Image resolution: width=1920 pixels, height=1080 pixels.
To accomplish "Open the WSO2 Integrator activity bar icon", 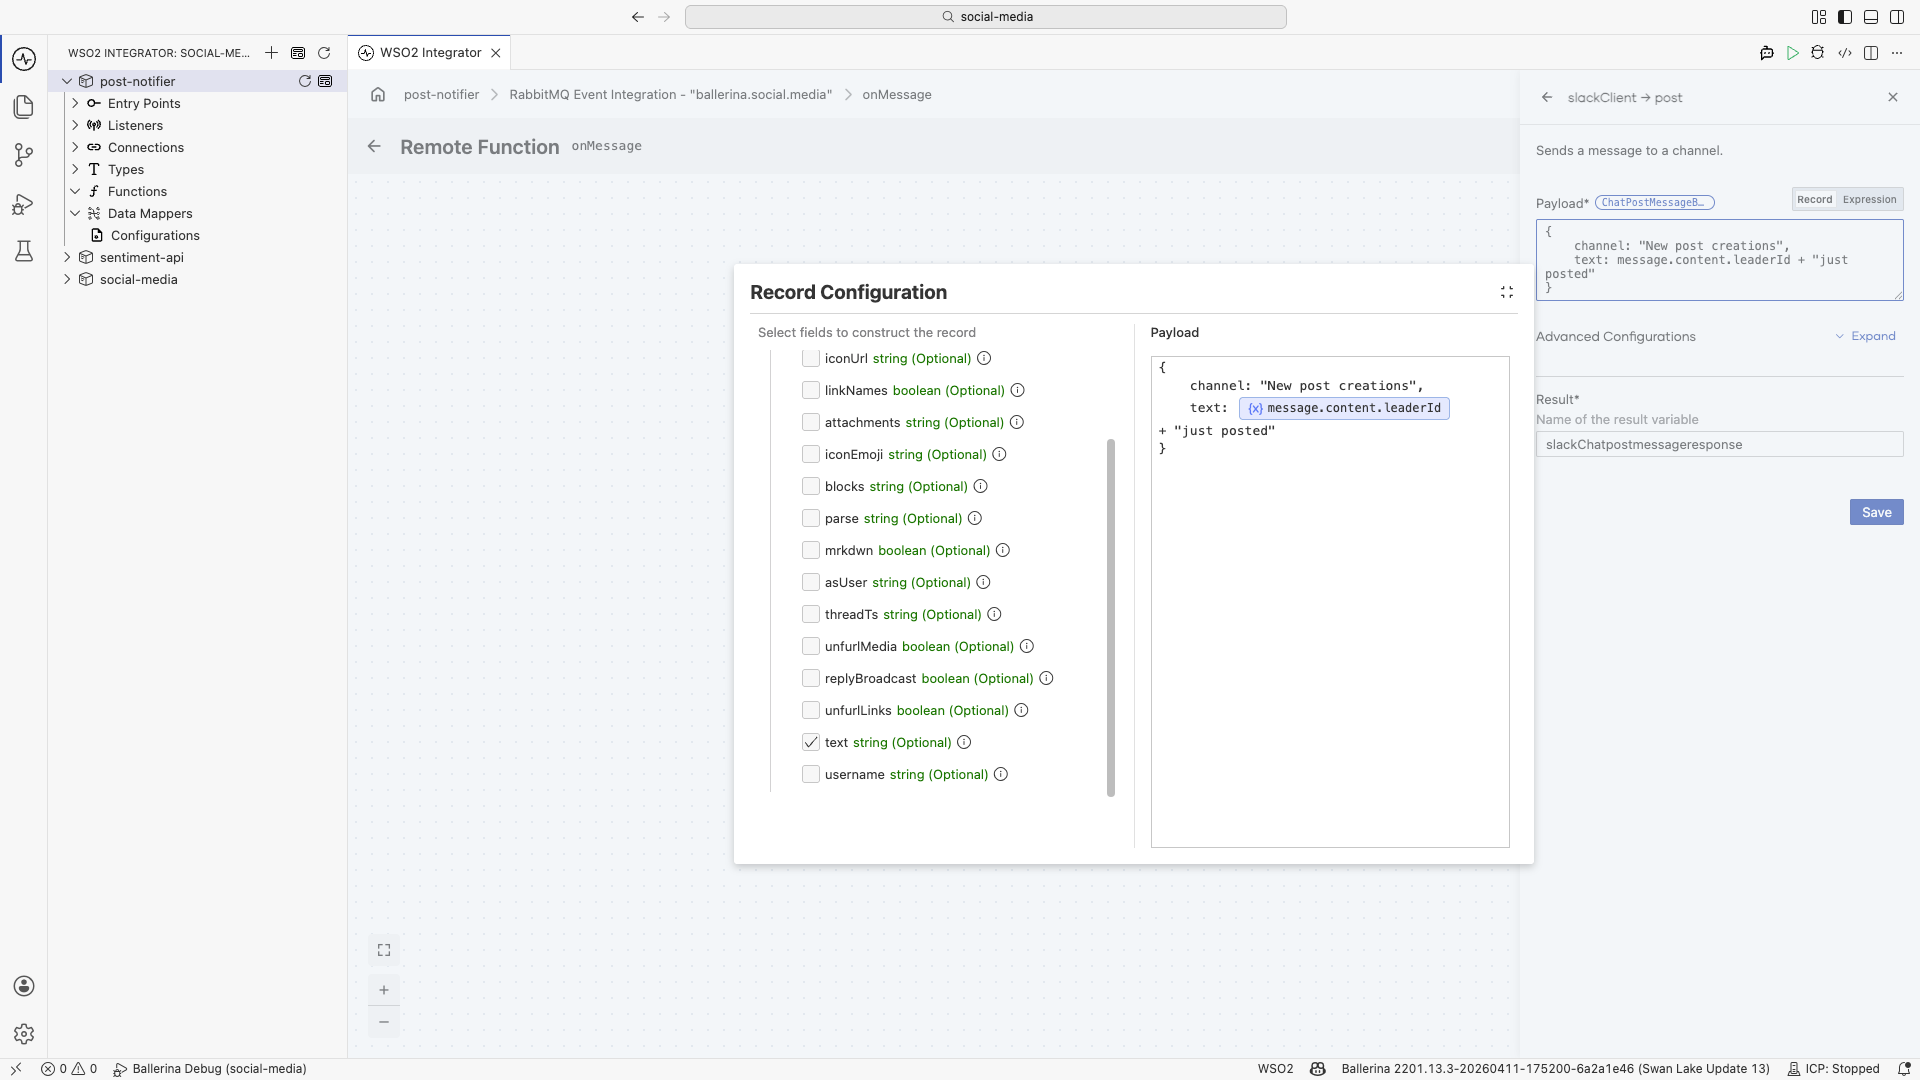I will pos(24,59).
